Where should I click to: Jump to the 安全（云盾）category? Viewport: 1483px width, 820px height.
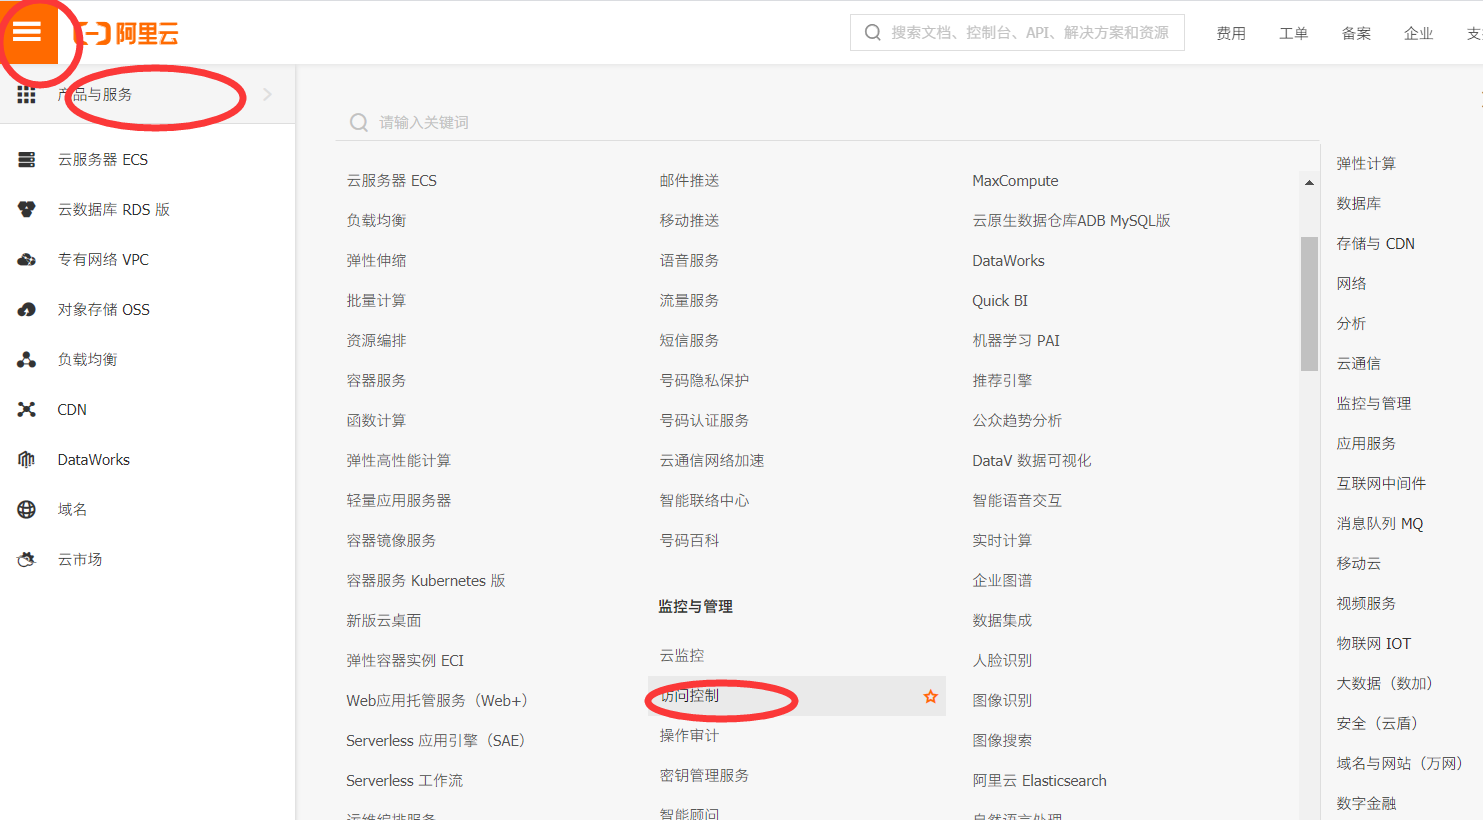pyautogui.click(x=1377, y=724)
